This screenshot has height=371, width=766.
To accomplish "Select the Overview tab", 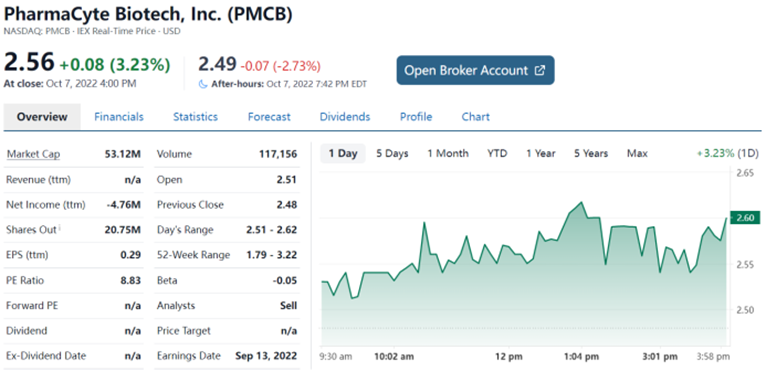I will [42, 117].
